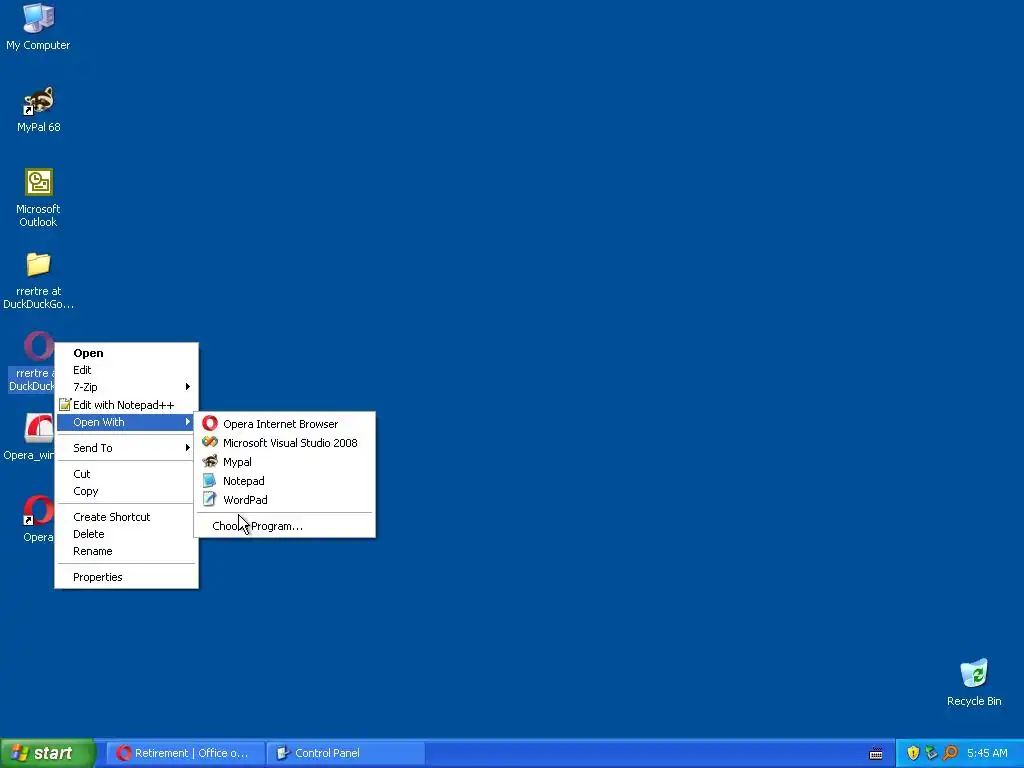Click the network connection tray icon
Viewport: 1024px width, 768px height.
point(931,753)
